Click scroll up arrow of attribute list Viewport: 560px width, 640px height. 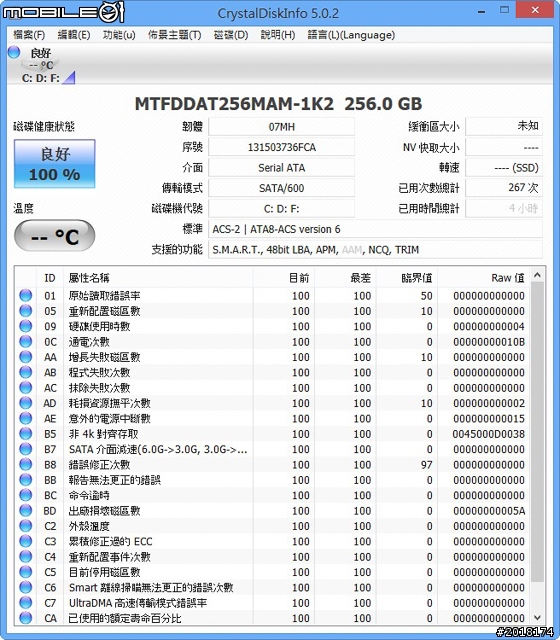(x=537, y=275)
